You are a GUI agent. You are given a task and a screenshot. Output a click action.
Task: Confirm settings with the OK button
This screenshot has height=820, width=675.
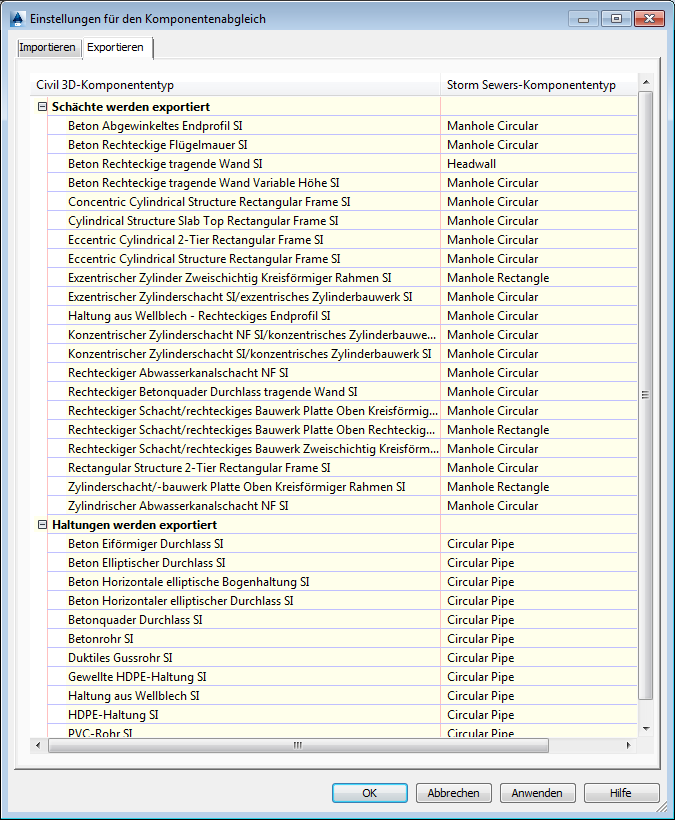click(x=370, y=793)
